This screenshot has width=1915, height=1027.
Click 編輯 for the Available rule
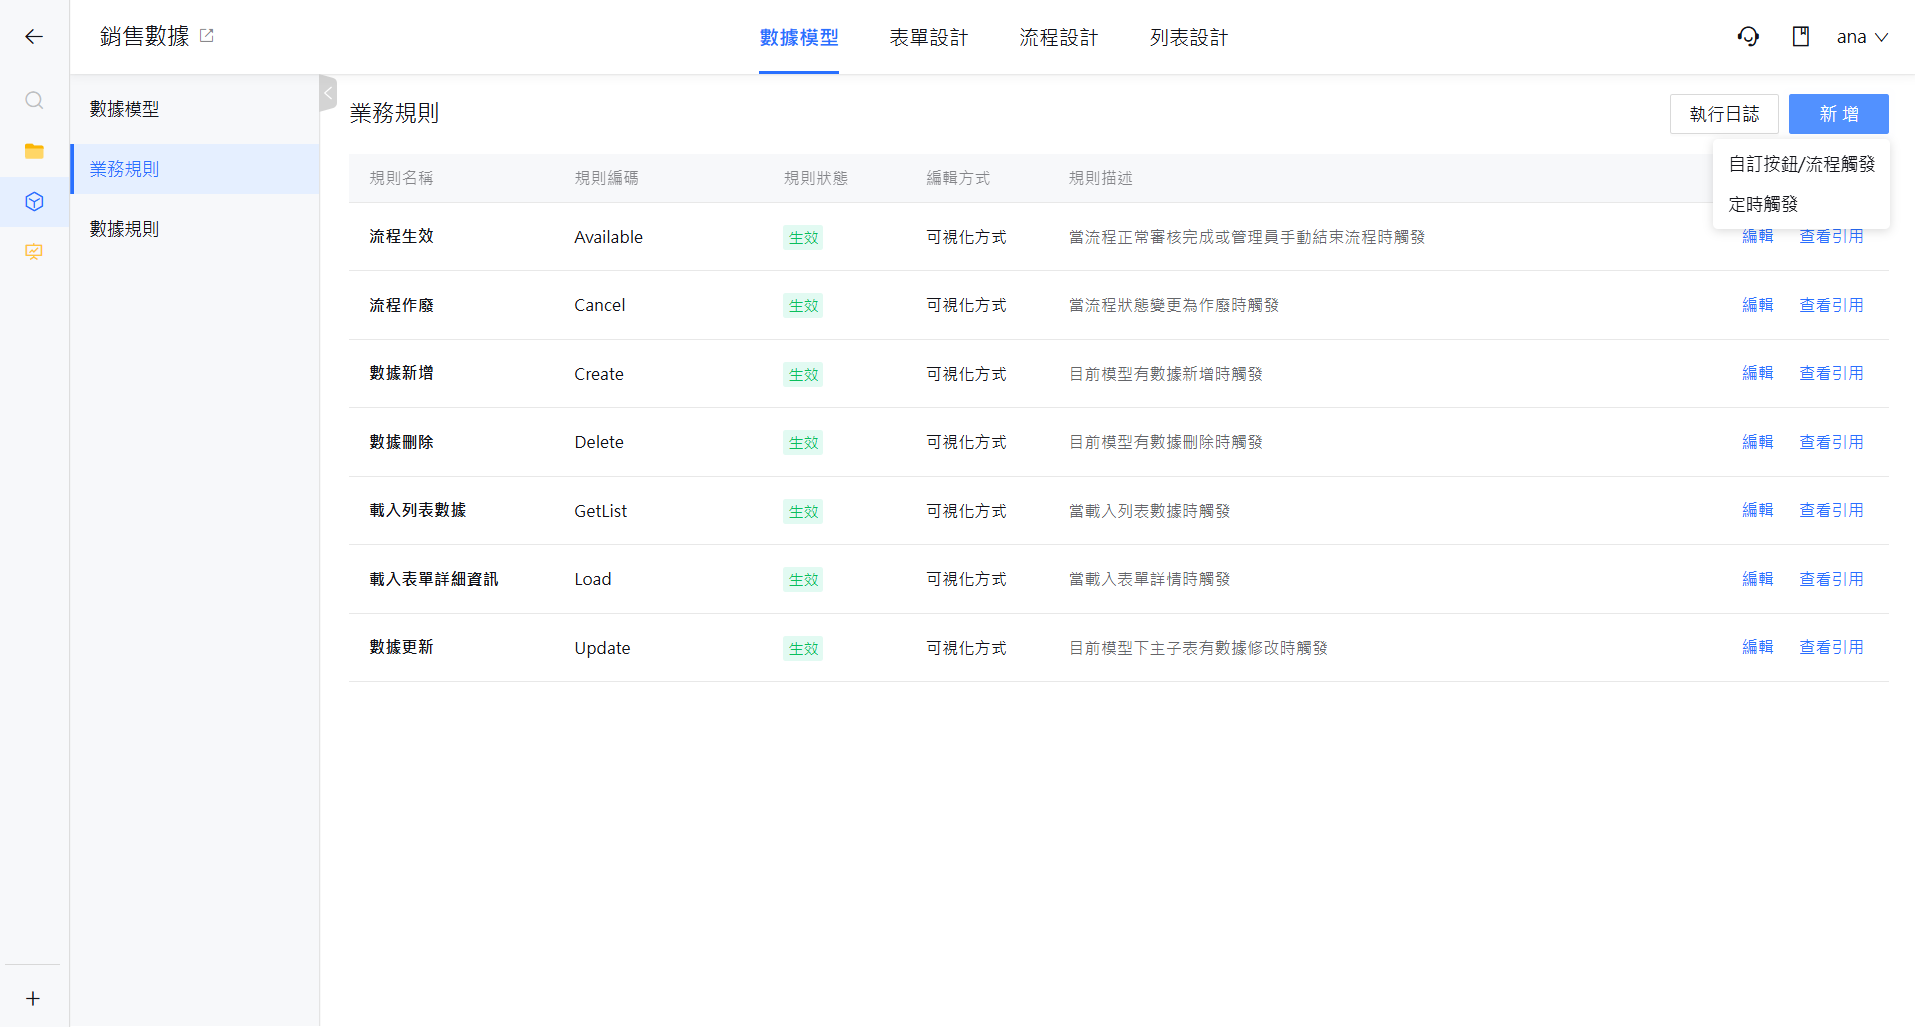[x=1758, y=237]
